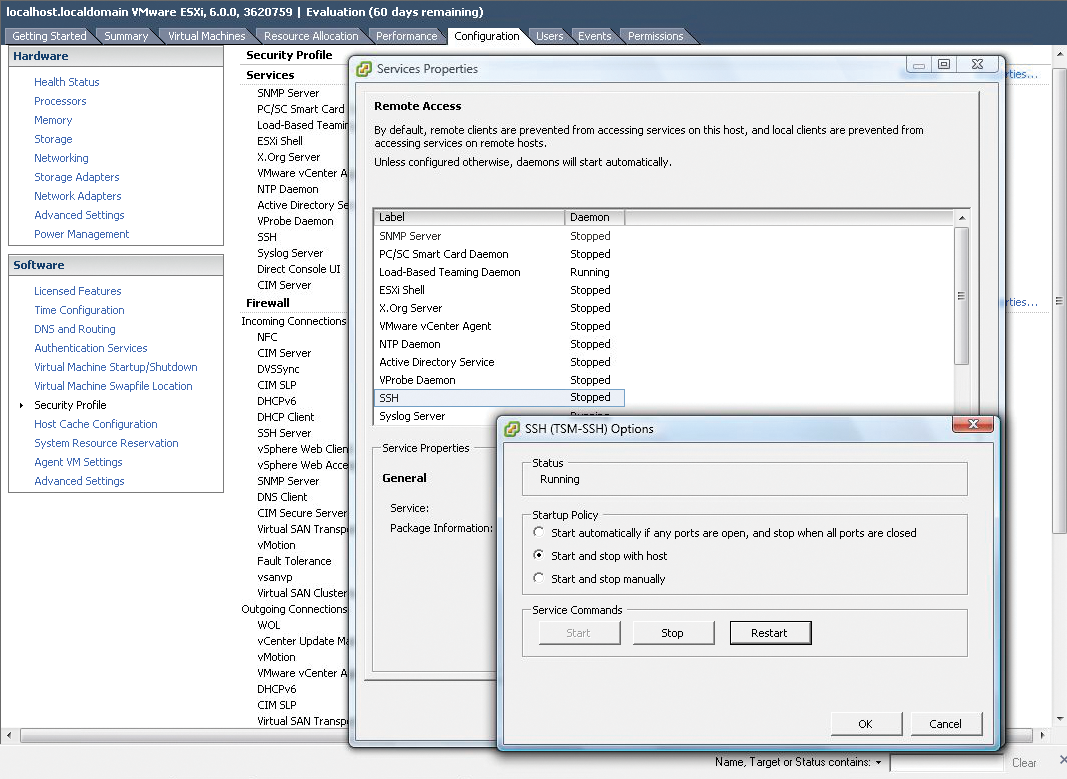Image resolution: width=1067 pixels, height=779 pixels.
Task: Select VMware vCenter Agent row
Action: click(499, 326)
